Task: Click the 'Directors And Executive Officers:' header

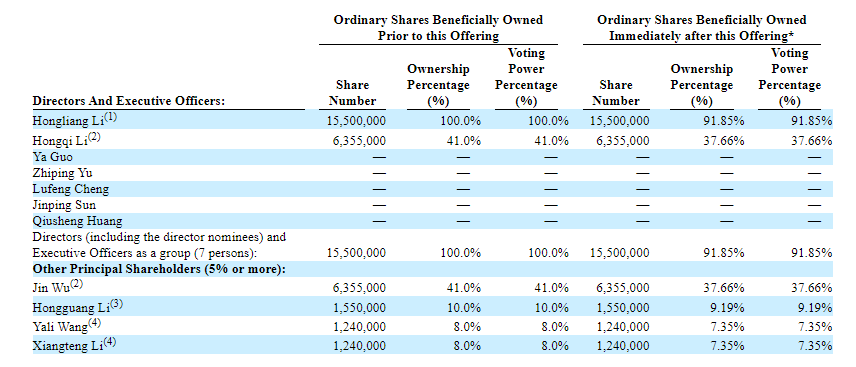Action: (x=129, y=101)
